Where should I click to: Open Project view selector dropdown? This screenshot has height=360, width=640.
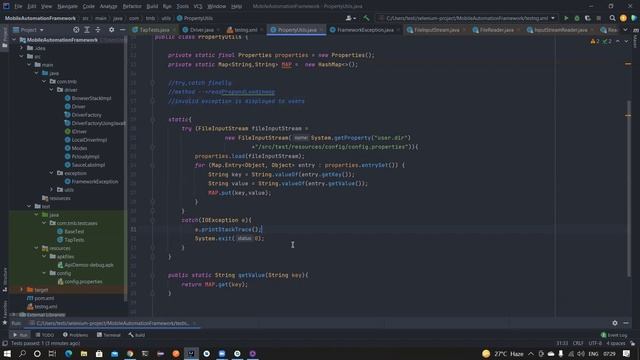[x=28, y=30]
